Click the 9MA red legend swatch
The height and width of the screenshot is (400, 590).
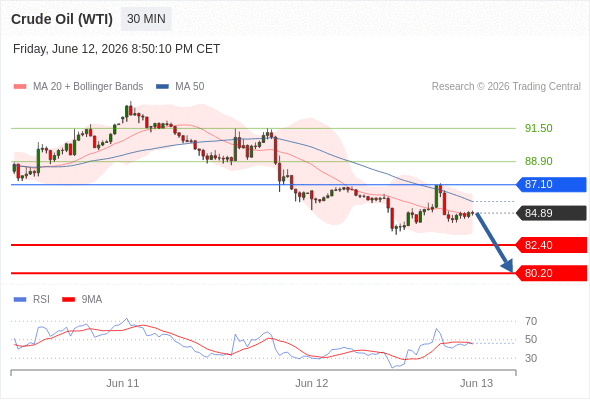[68, 300]
